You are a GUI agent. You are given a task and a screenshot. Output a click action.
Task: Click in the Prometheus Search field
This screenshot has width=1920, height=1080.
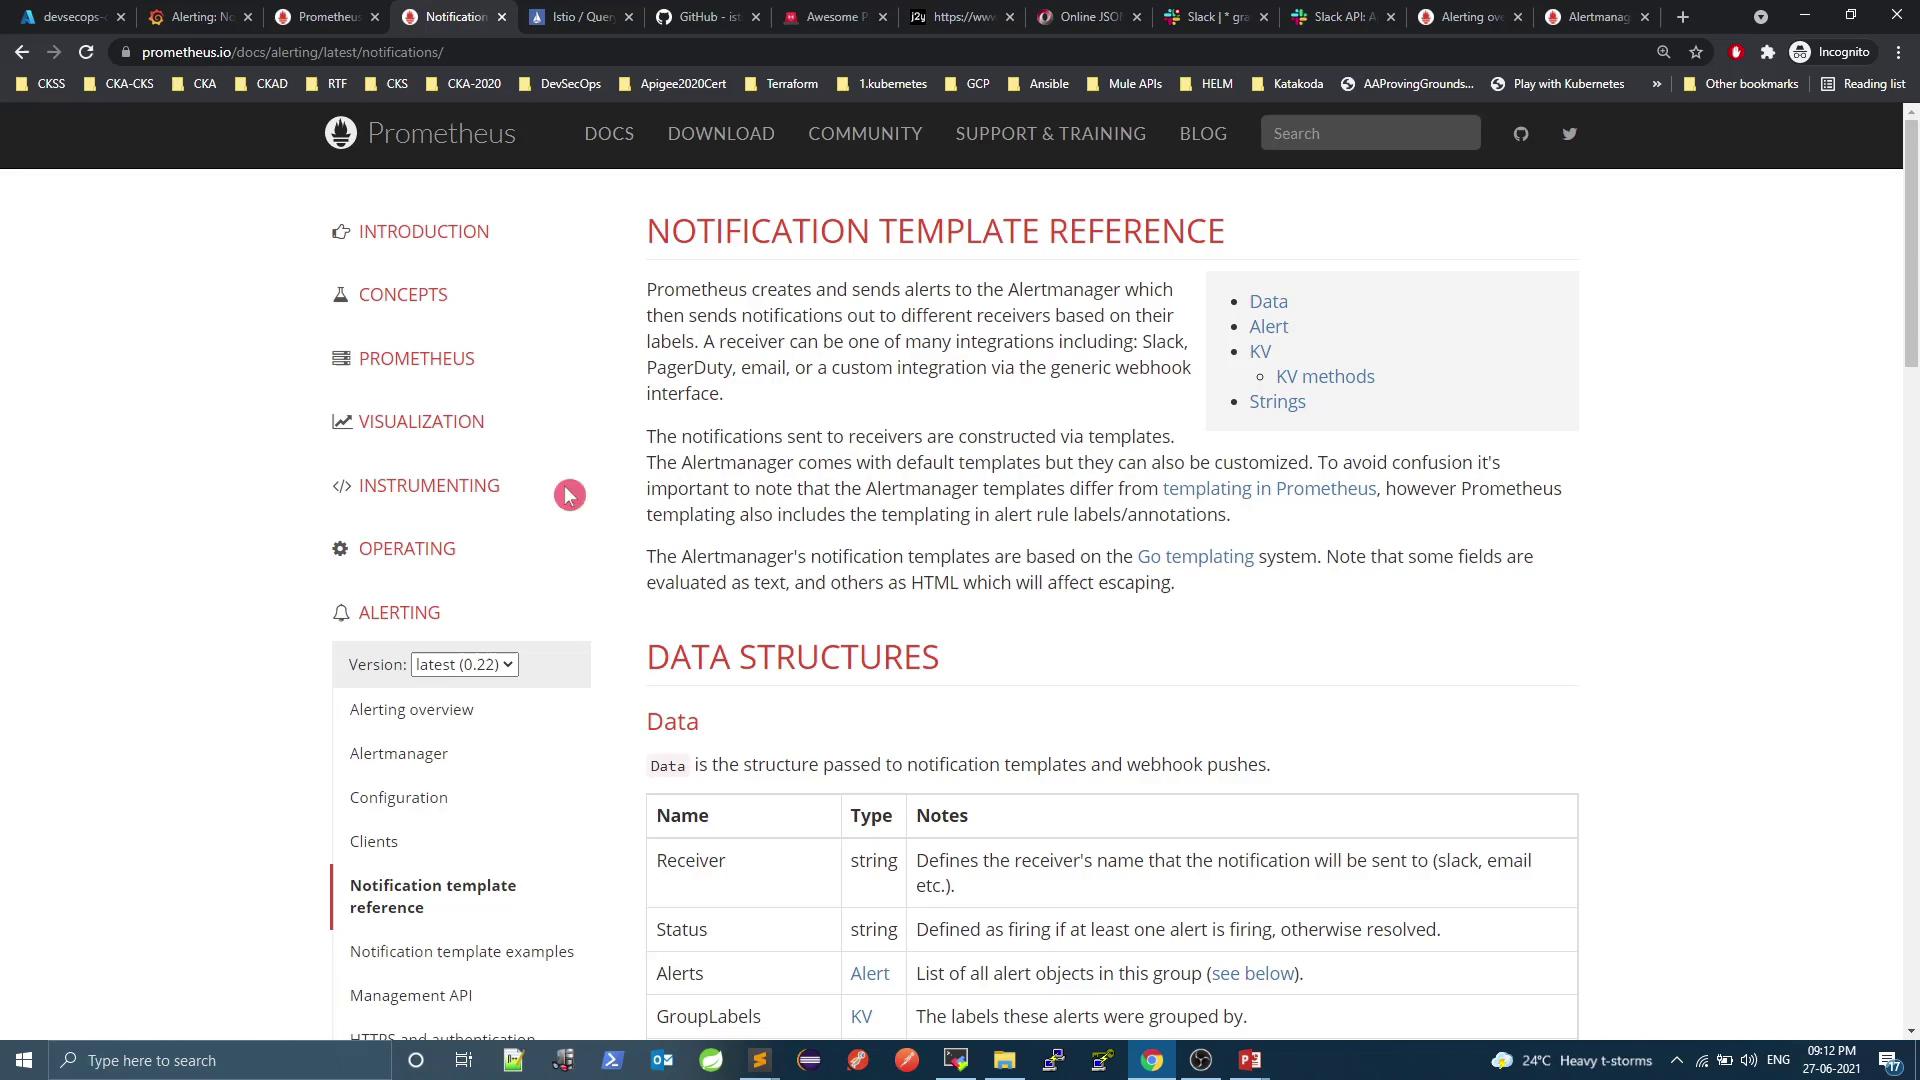pos(1370,134)
